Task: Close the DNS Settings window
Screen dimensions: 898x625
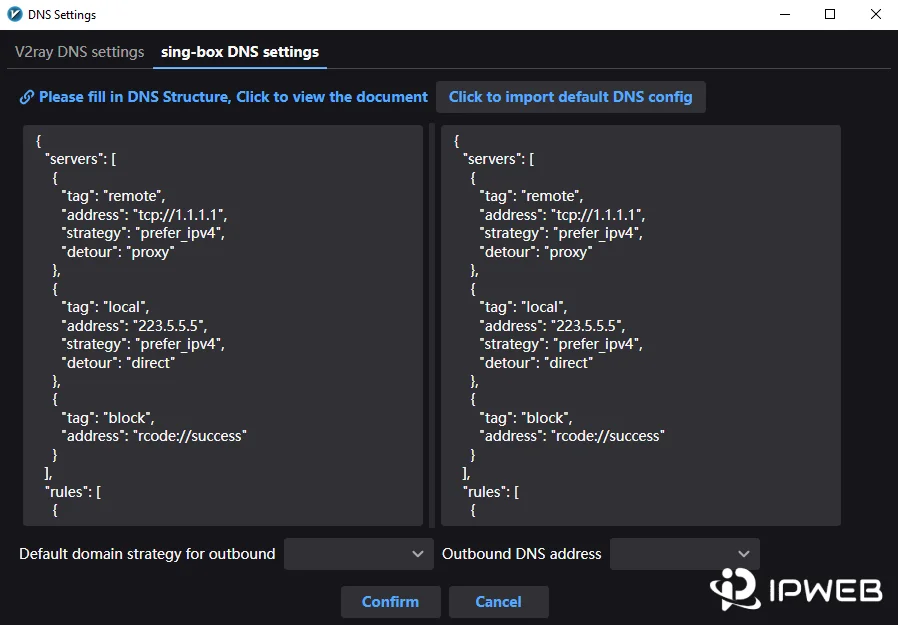Action: point(876,14)
